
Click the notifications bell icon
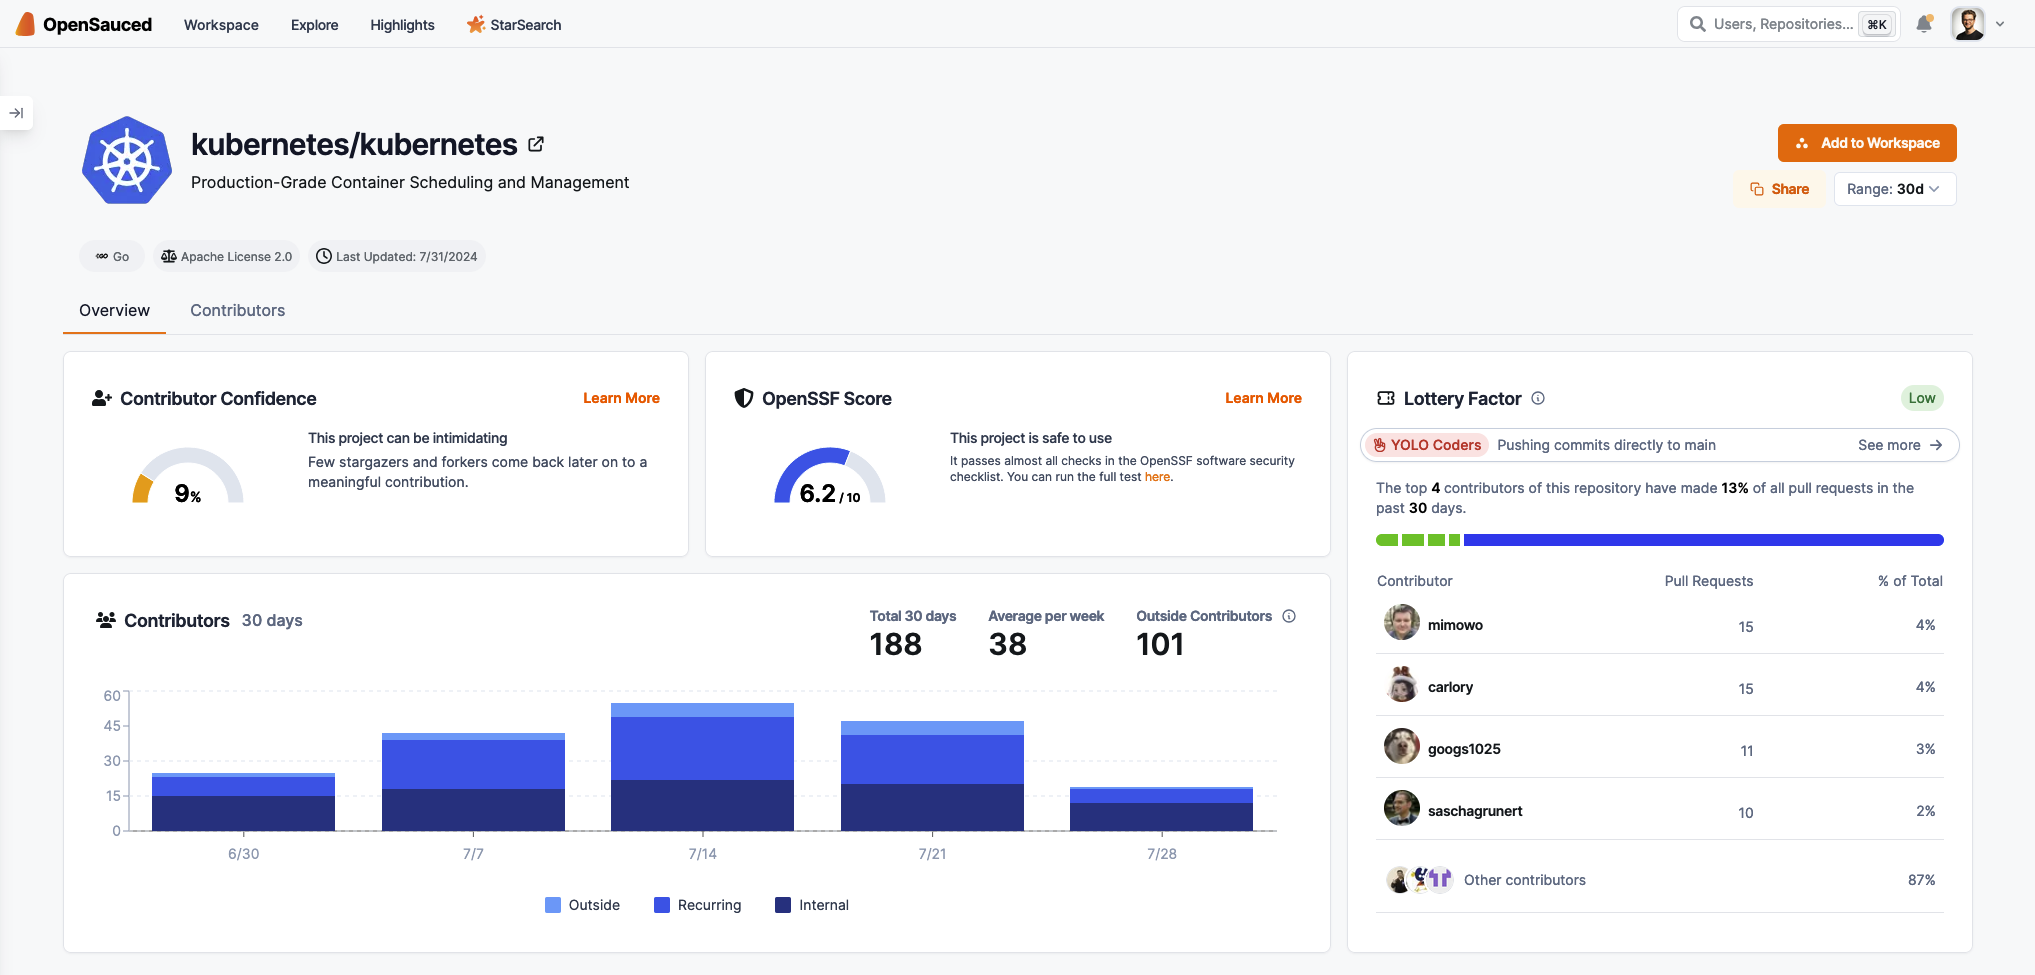[1924, 23]
